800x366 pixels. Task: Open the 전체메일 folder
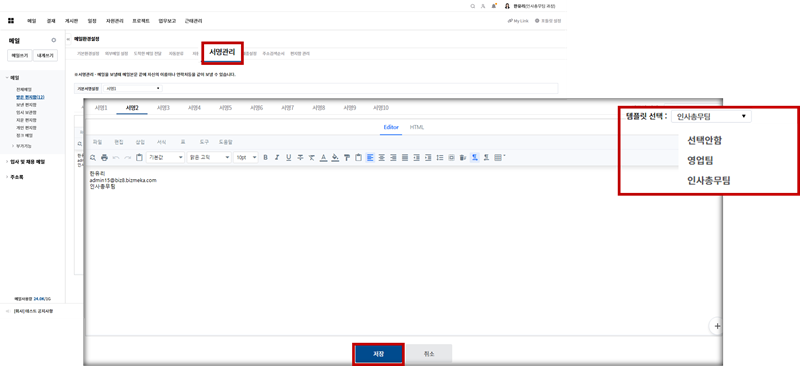point(23,89)
